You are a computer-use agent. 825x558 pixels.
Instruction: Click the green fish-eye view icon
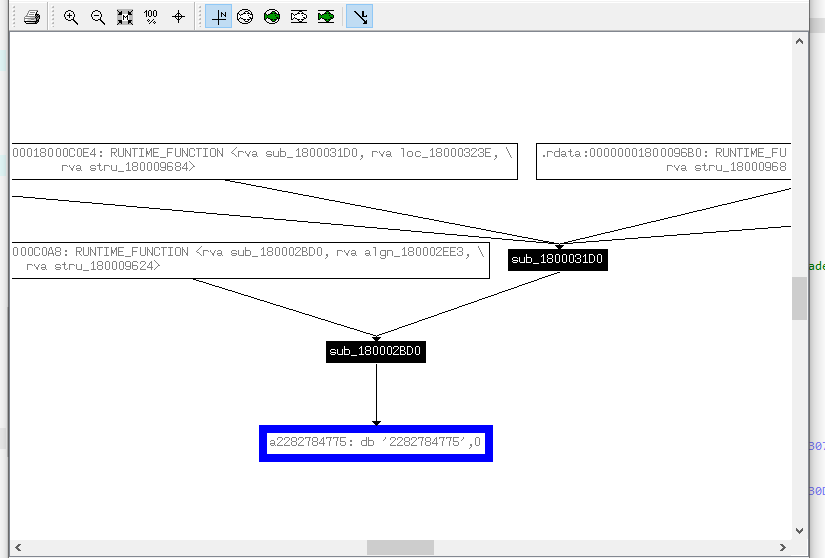click(326, 17)
